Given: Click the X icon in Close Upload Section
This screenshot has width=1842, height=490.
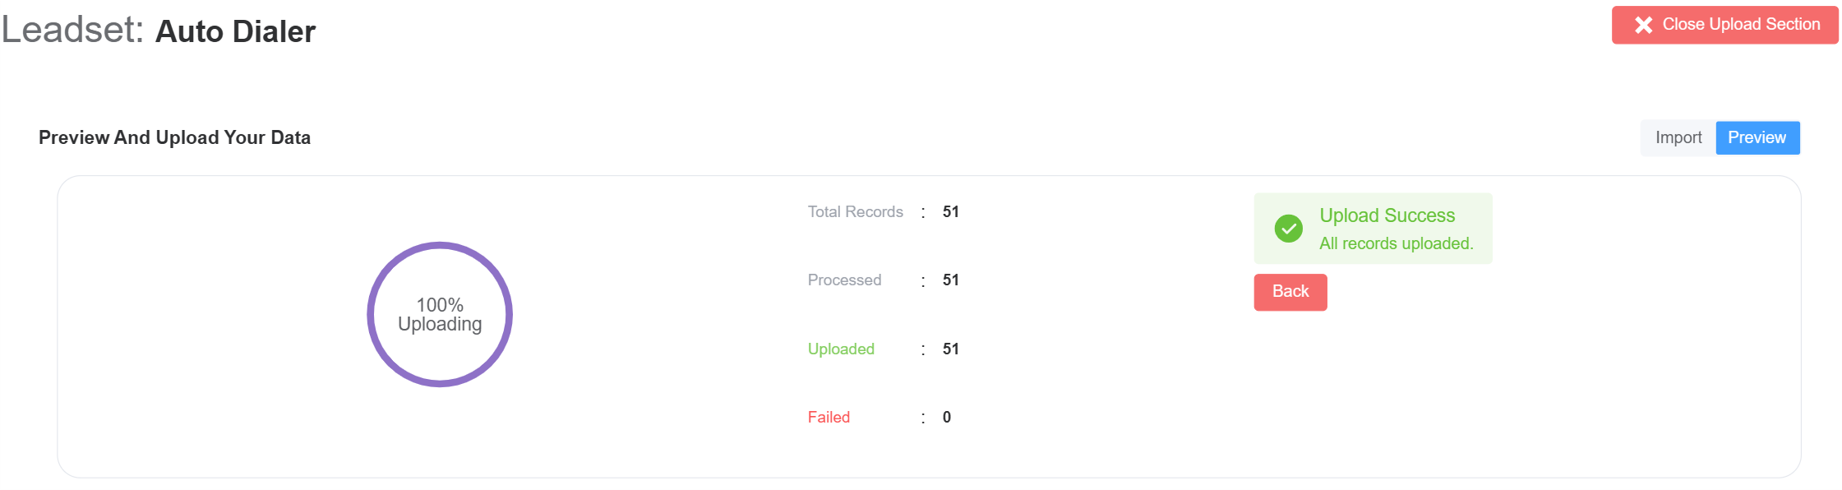Looking at the screenshot, I should click(x=1643, y=25).
